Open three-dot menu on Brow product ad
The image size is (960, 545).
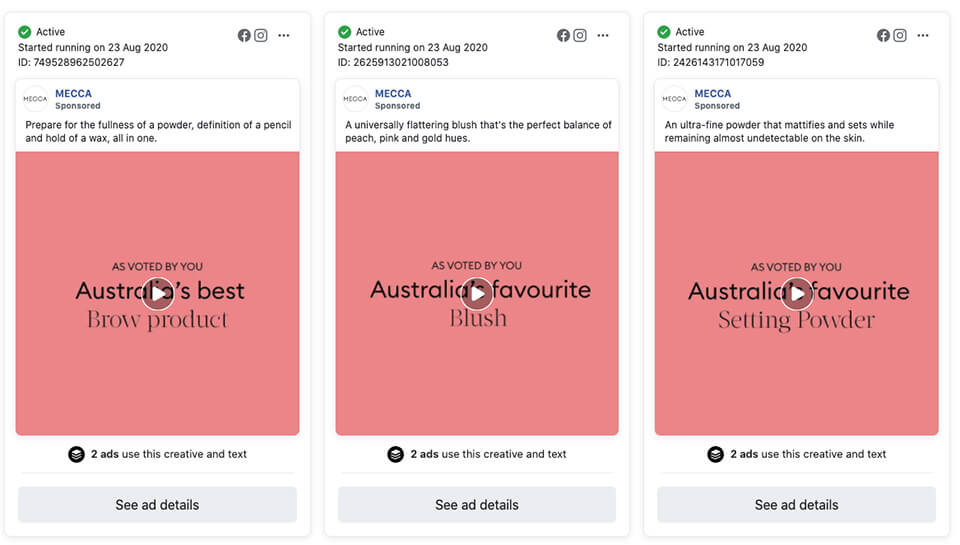pos(283,36)
